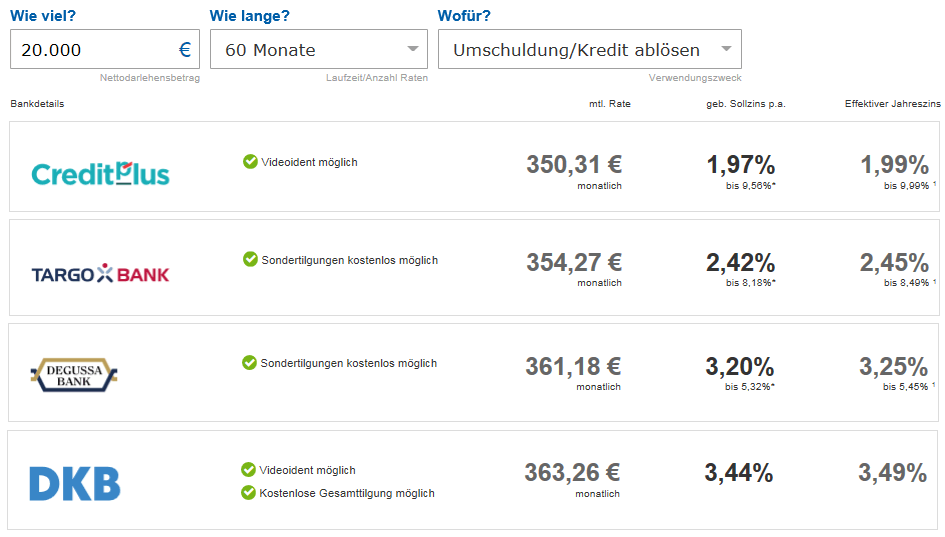Click the Effektiver Jahreszins column header

click(892, 104)
